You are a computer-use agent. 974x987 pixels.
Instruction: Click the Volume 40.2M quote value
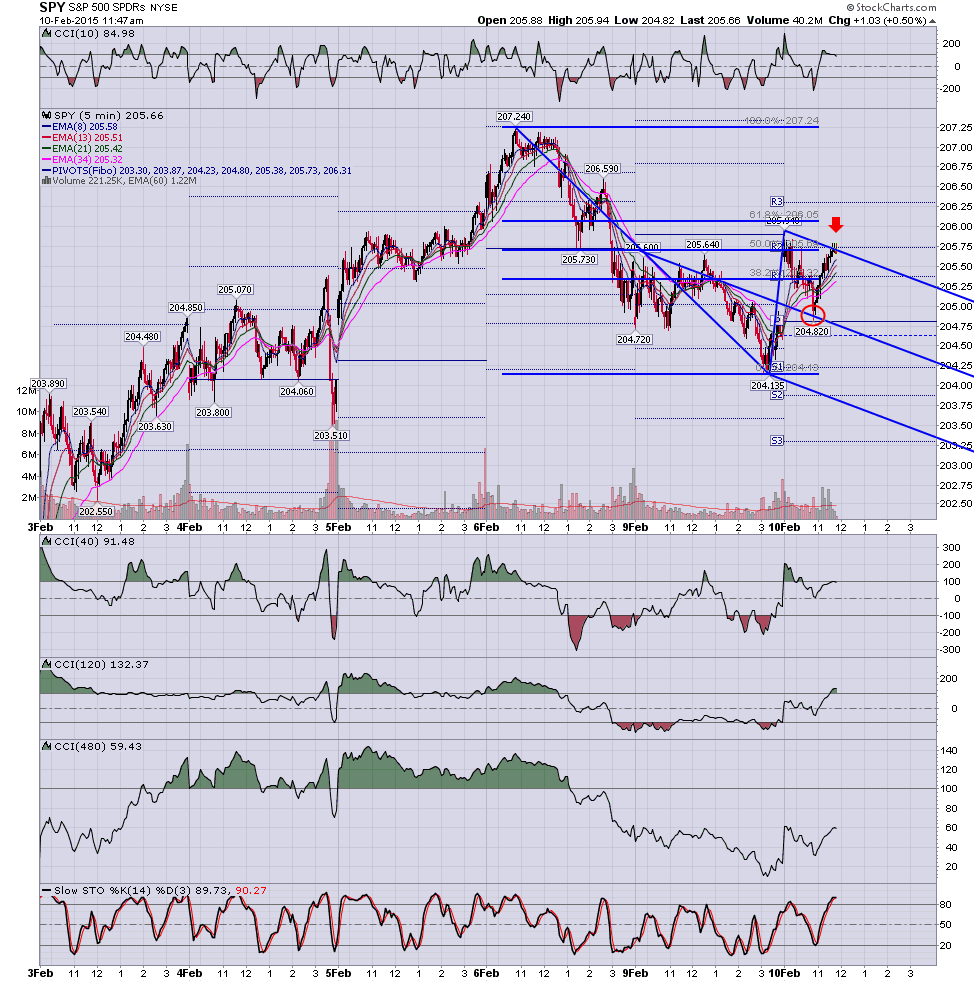[x=784, y=20]
